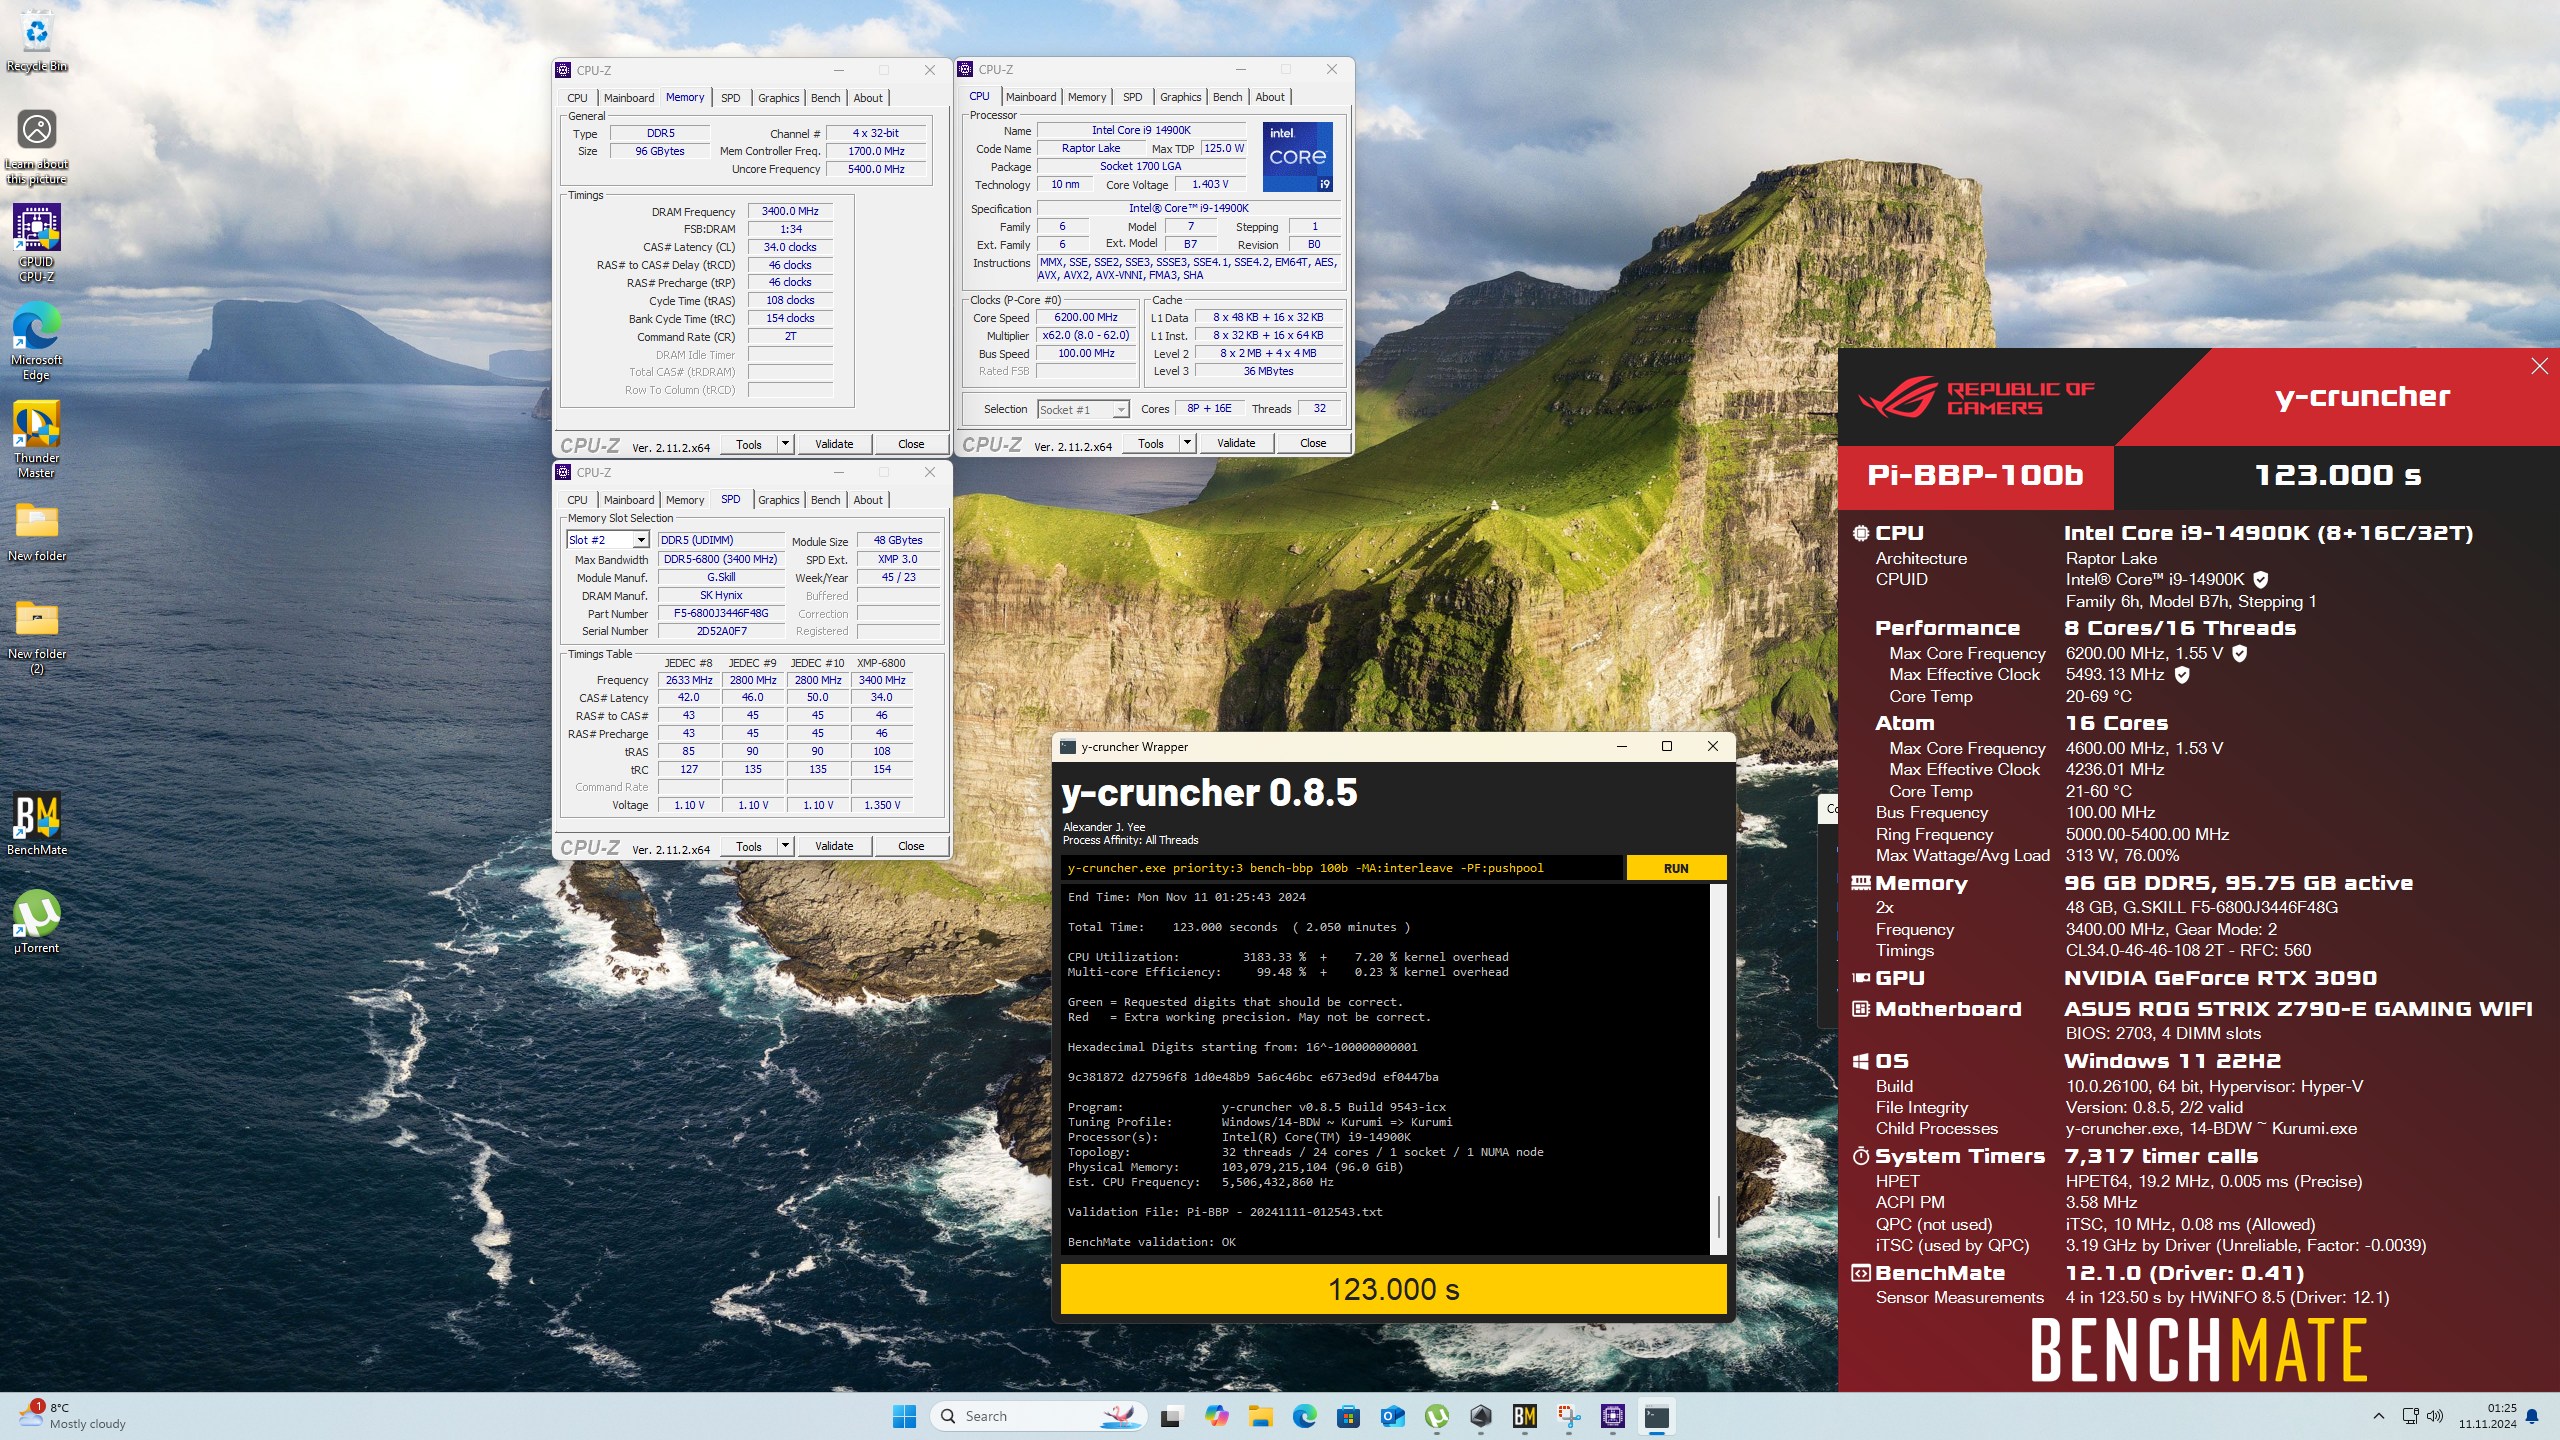
Task: Open the Recycle Bin desktop icon
Action: (x=37, y=42)
